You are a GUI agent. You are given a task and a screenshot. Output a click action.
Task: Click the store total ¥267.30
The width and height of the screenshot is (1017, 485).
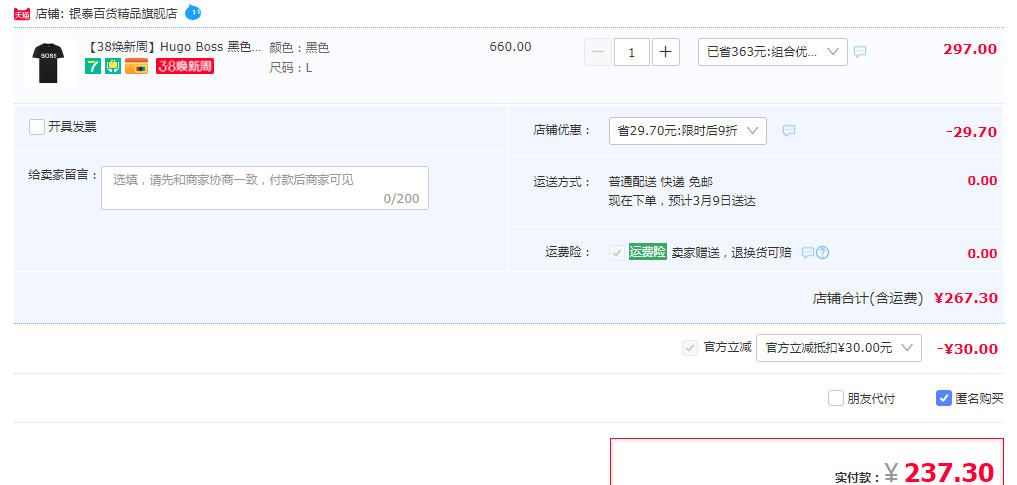click(x=966, y=298)
